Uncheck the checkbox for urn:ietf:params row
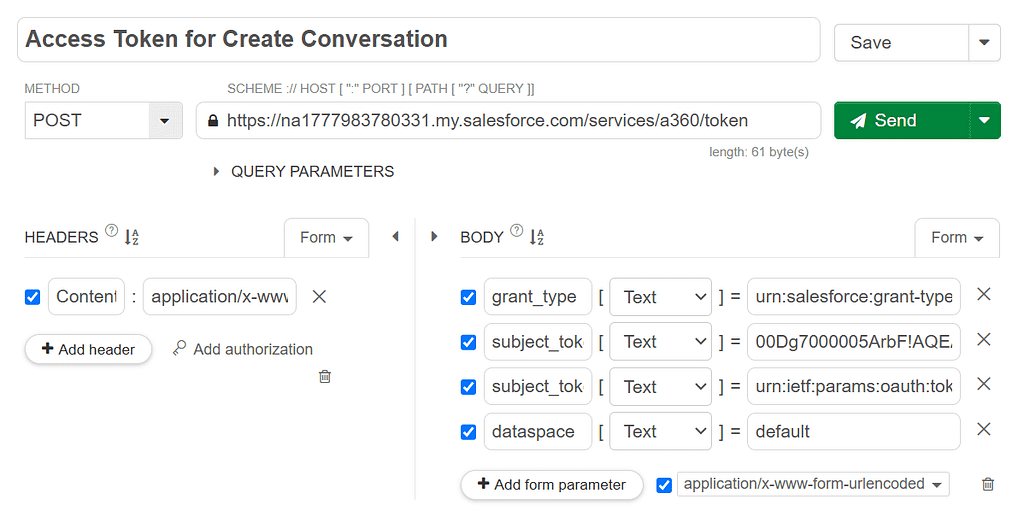1024x522 pixels. point(468,387)
